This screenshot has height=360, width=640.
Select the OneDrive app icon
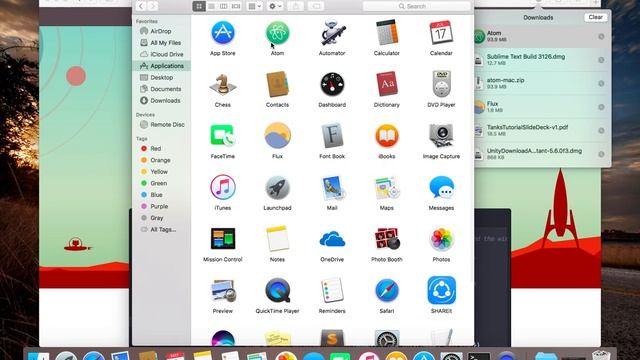pyautogui.click(x=332, y=239)
